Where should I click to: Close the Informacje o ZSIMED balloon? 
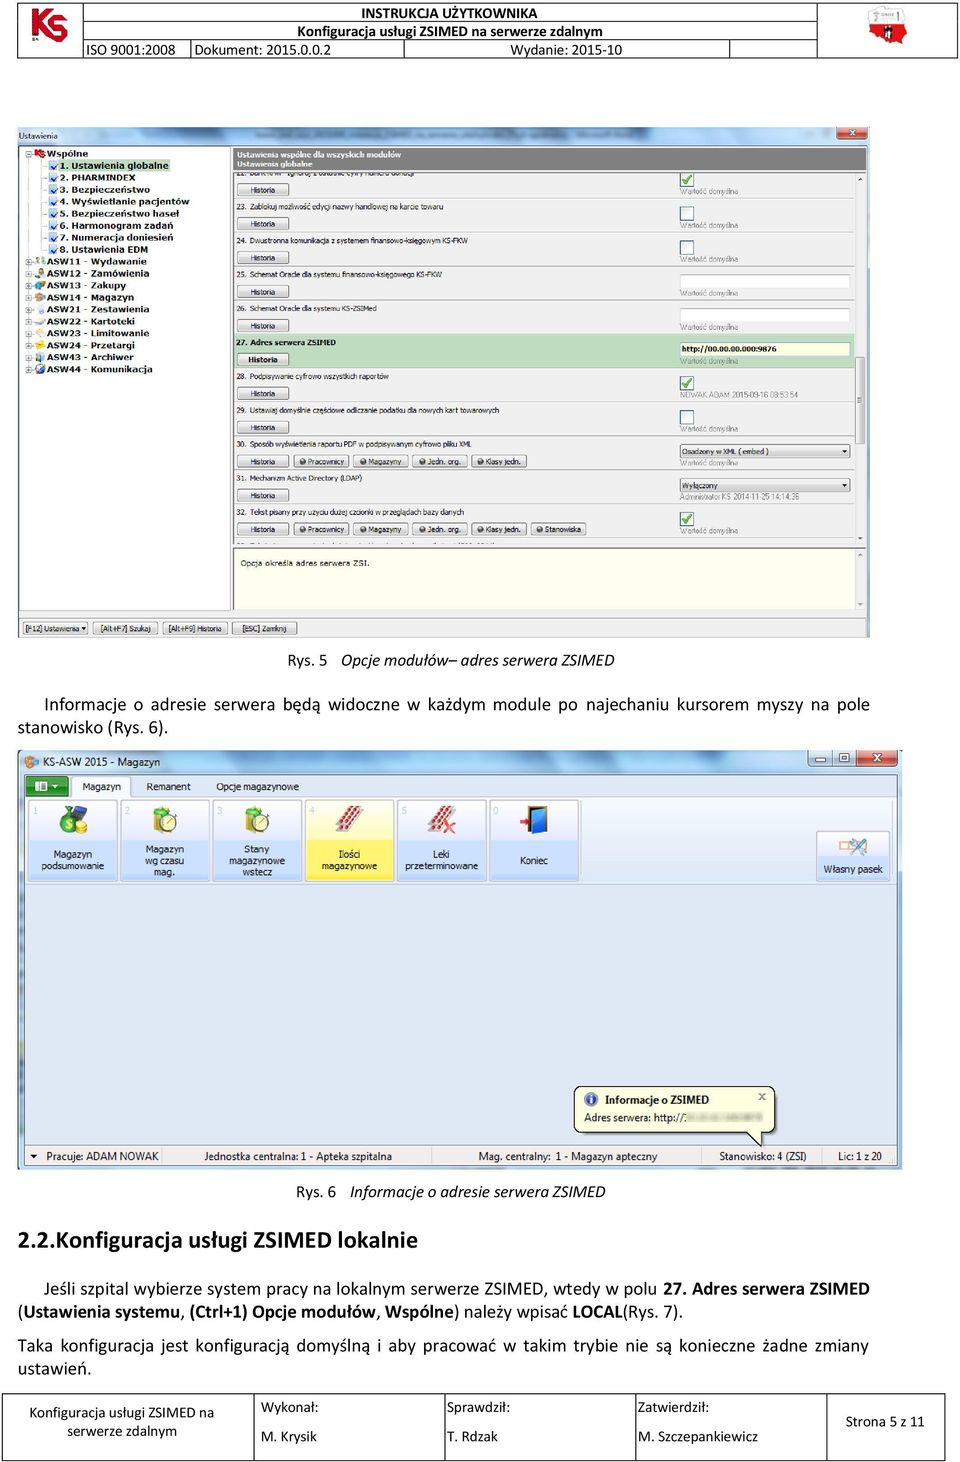pyautogui.click(x=762, y=1097)
